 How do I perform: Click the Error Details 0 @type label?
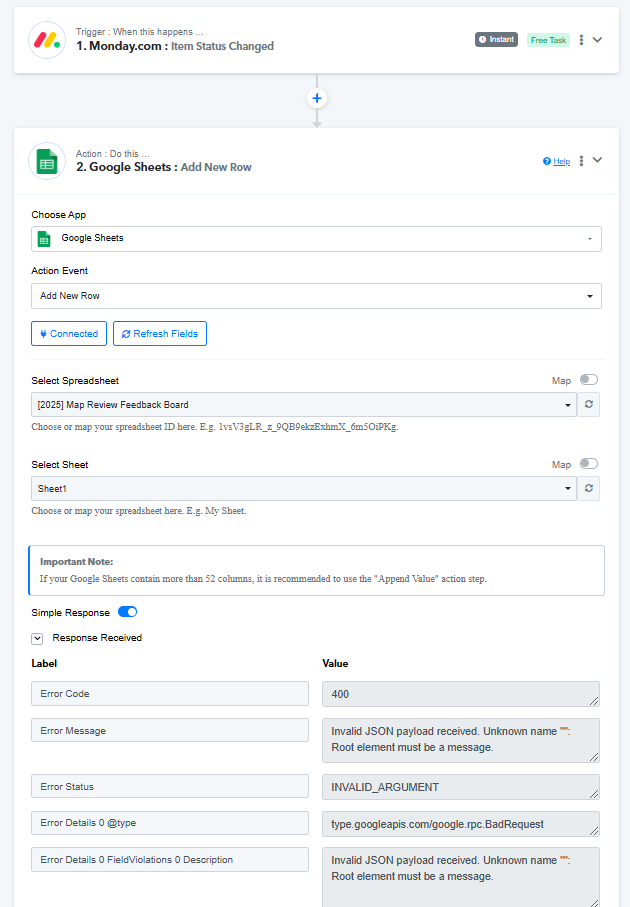(170, 823)
